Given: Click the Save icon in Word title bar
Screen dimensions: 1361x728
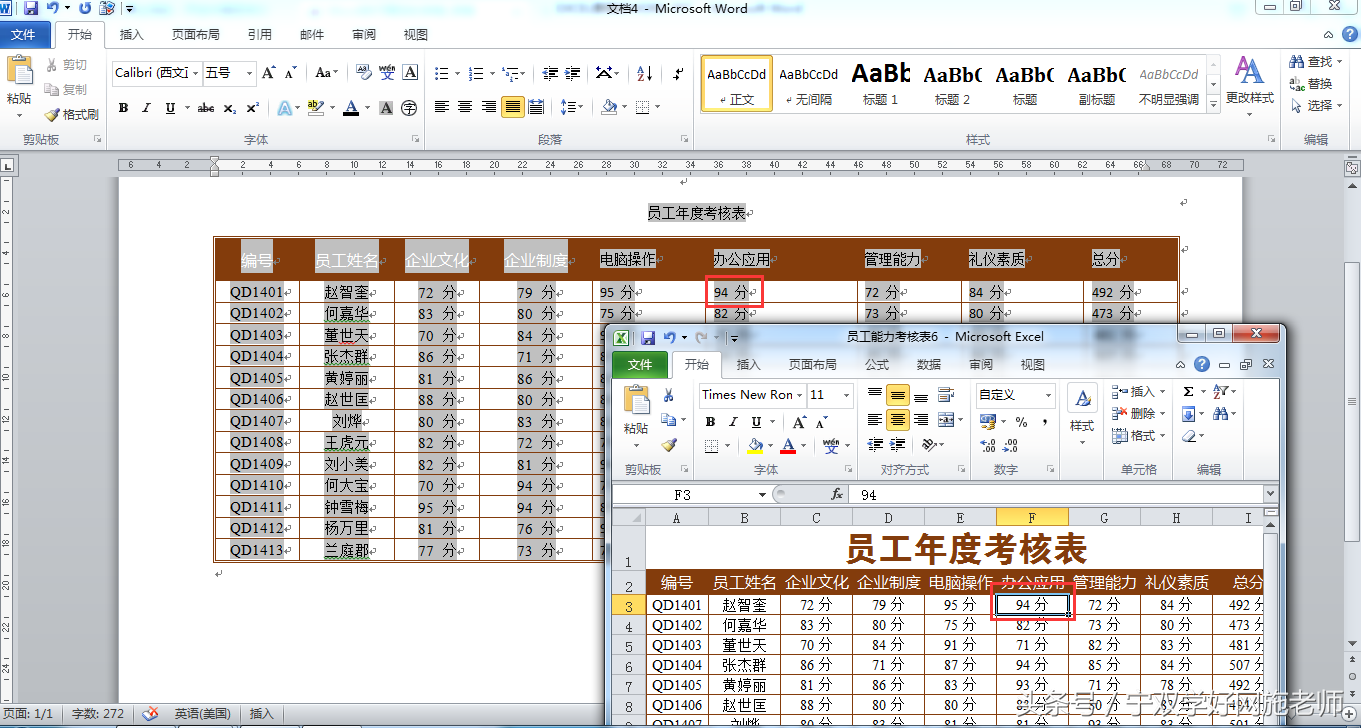Looking at the screenshot, I should pyautogui.click(x=32, y=8).
